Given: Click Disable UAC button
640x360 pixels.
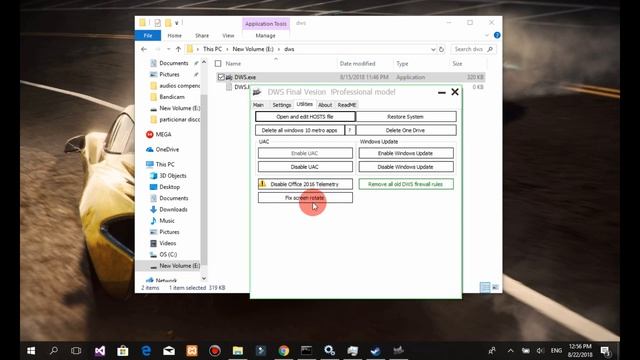Looking at the screenshot, I should [305, 167].
